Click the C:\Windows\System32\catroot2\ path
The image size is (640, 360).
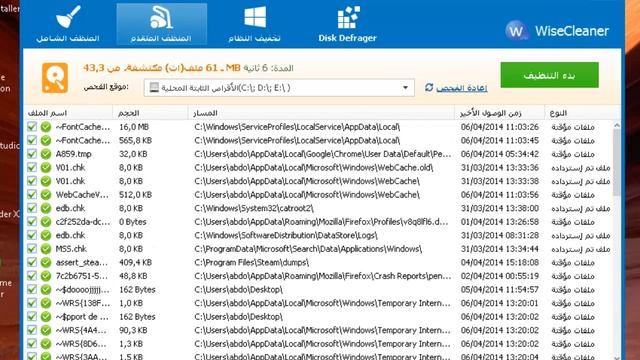(x=254, y=208)
